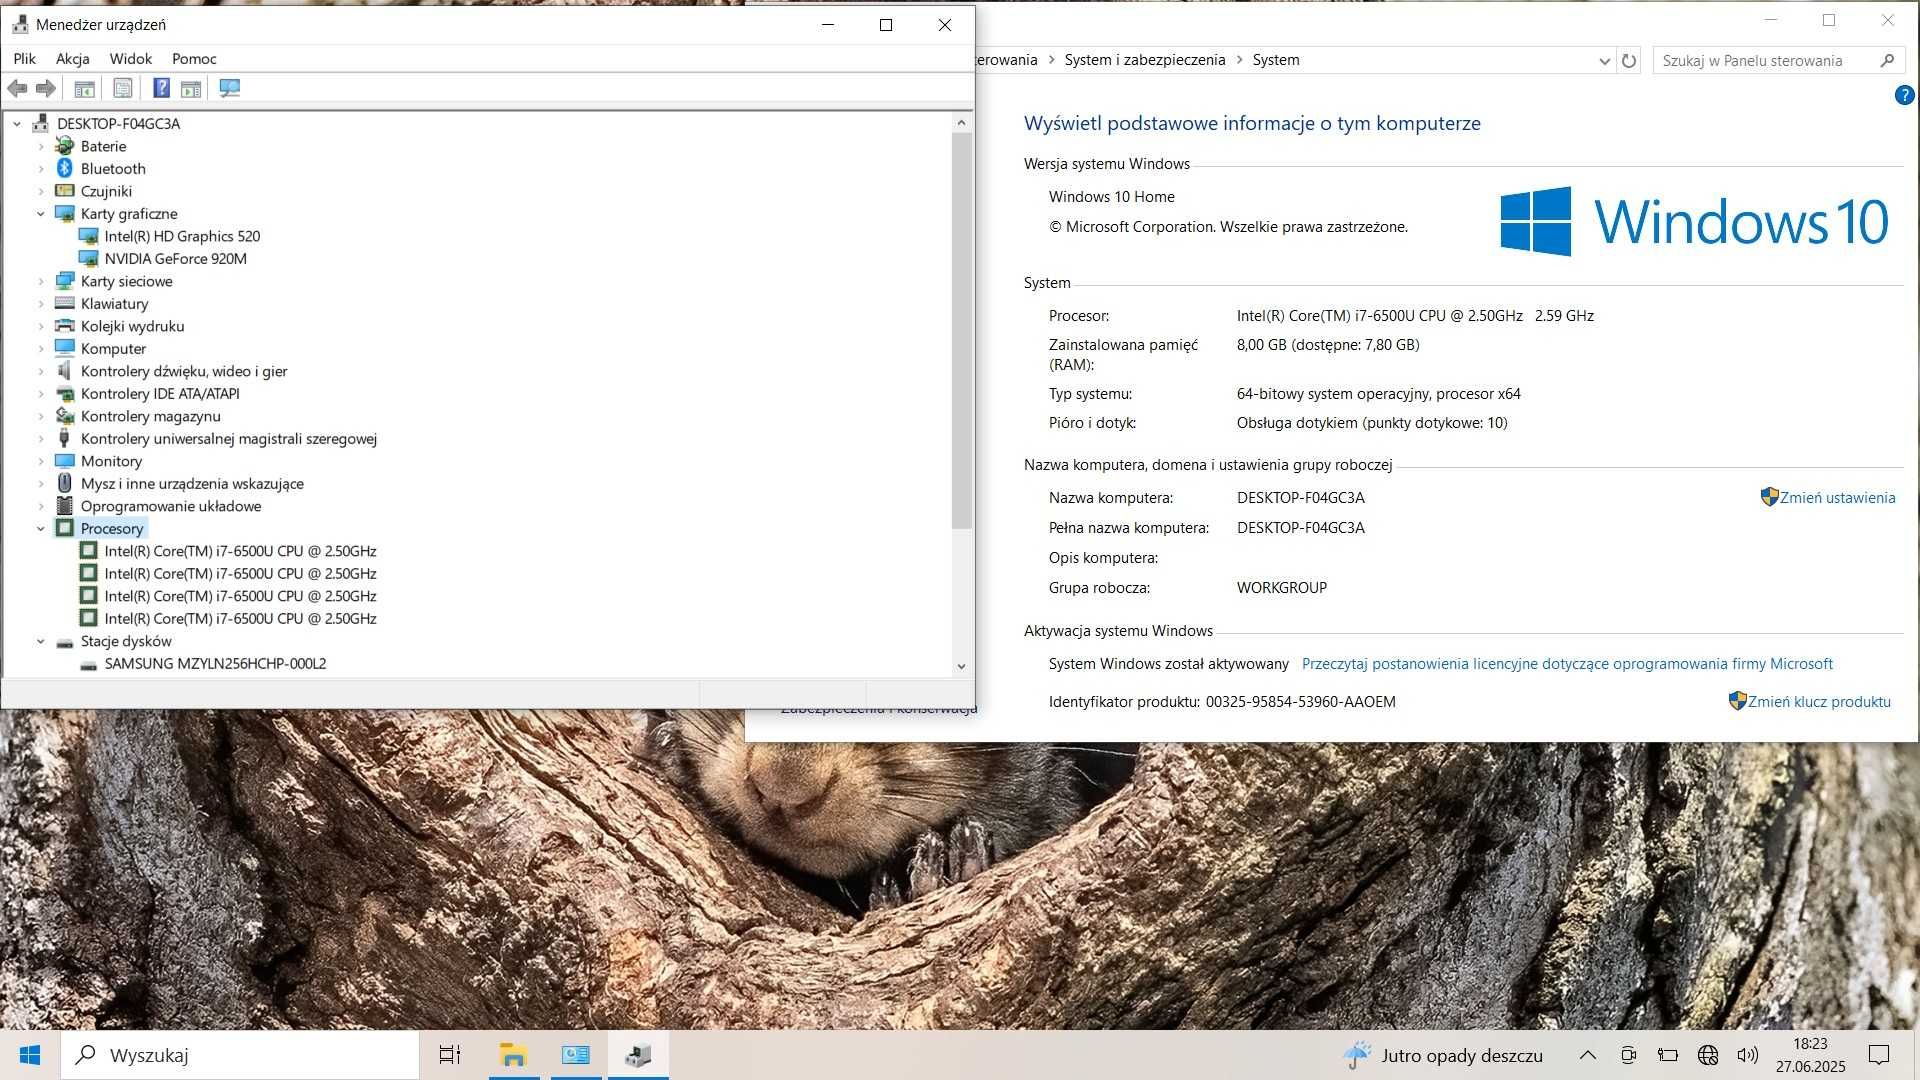The height and width of the screenshot is (1080, 1920).
Task: Open the Widok menu
Action: 131,59
